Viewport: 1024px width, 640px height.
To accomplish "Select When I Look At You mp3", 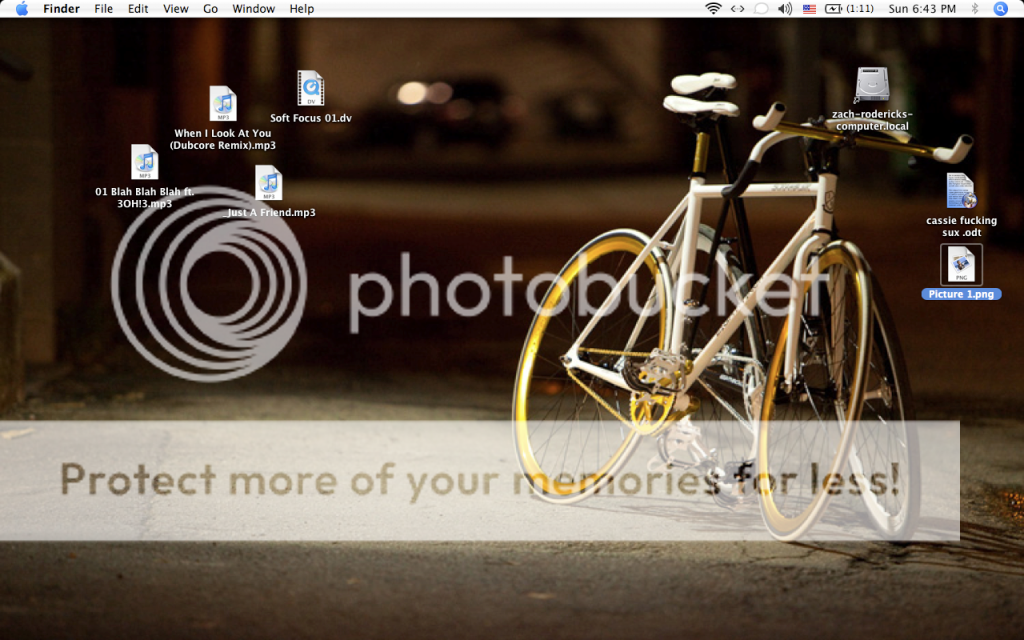I will click(x=222, y=104).
